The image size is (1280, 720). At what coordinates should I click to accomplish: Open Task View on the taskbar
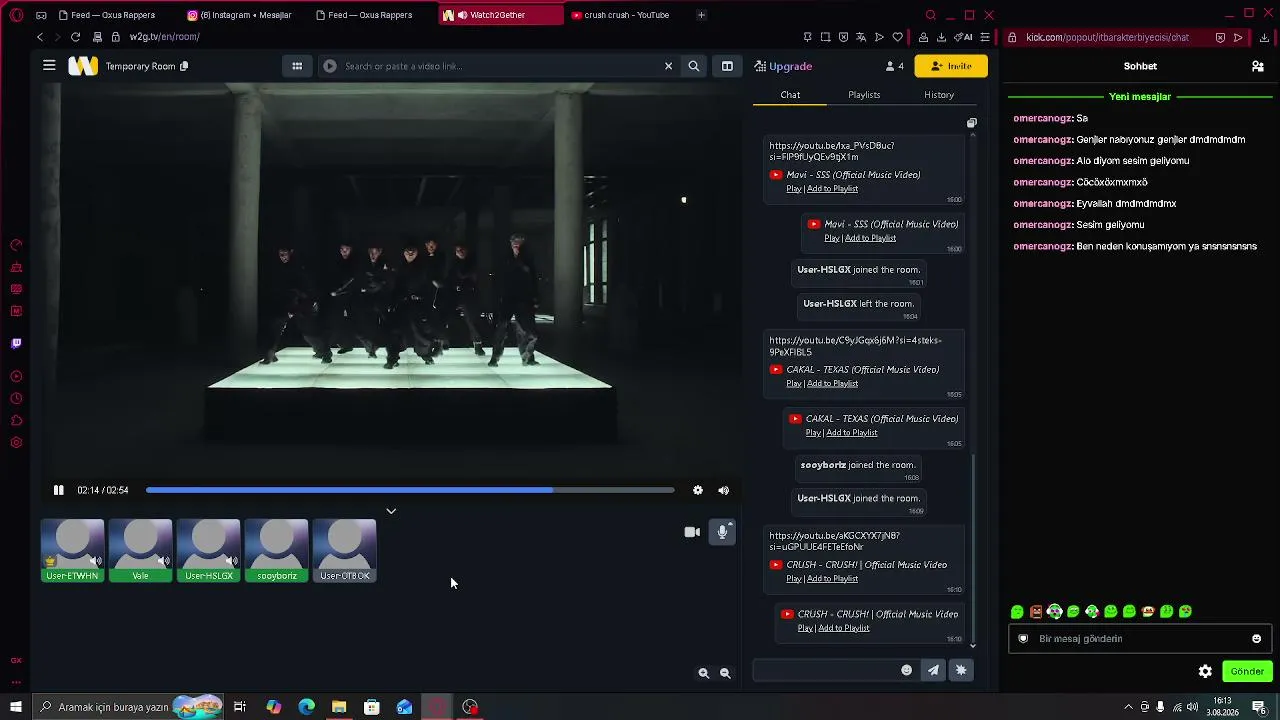coord(240,707)
